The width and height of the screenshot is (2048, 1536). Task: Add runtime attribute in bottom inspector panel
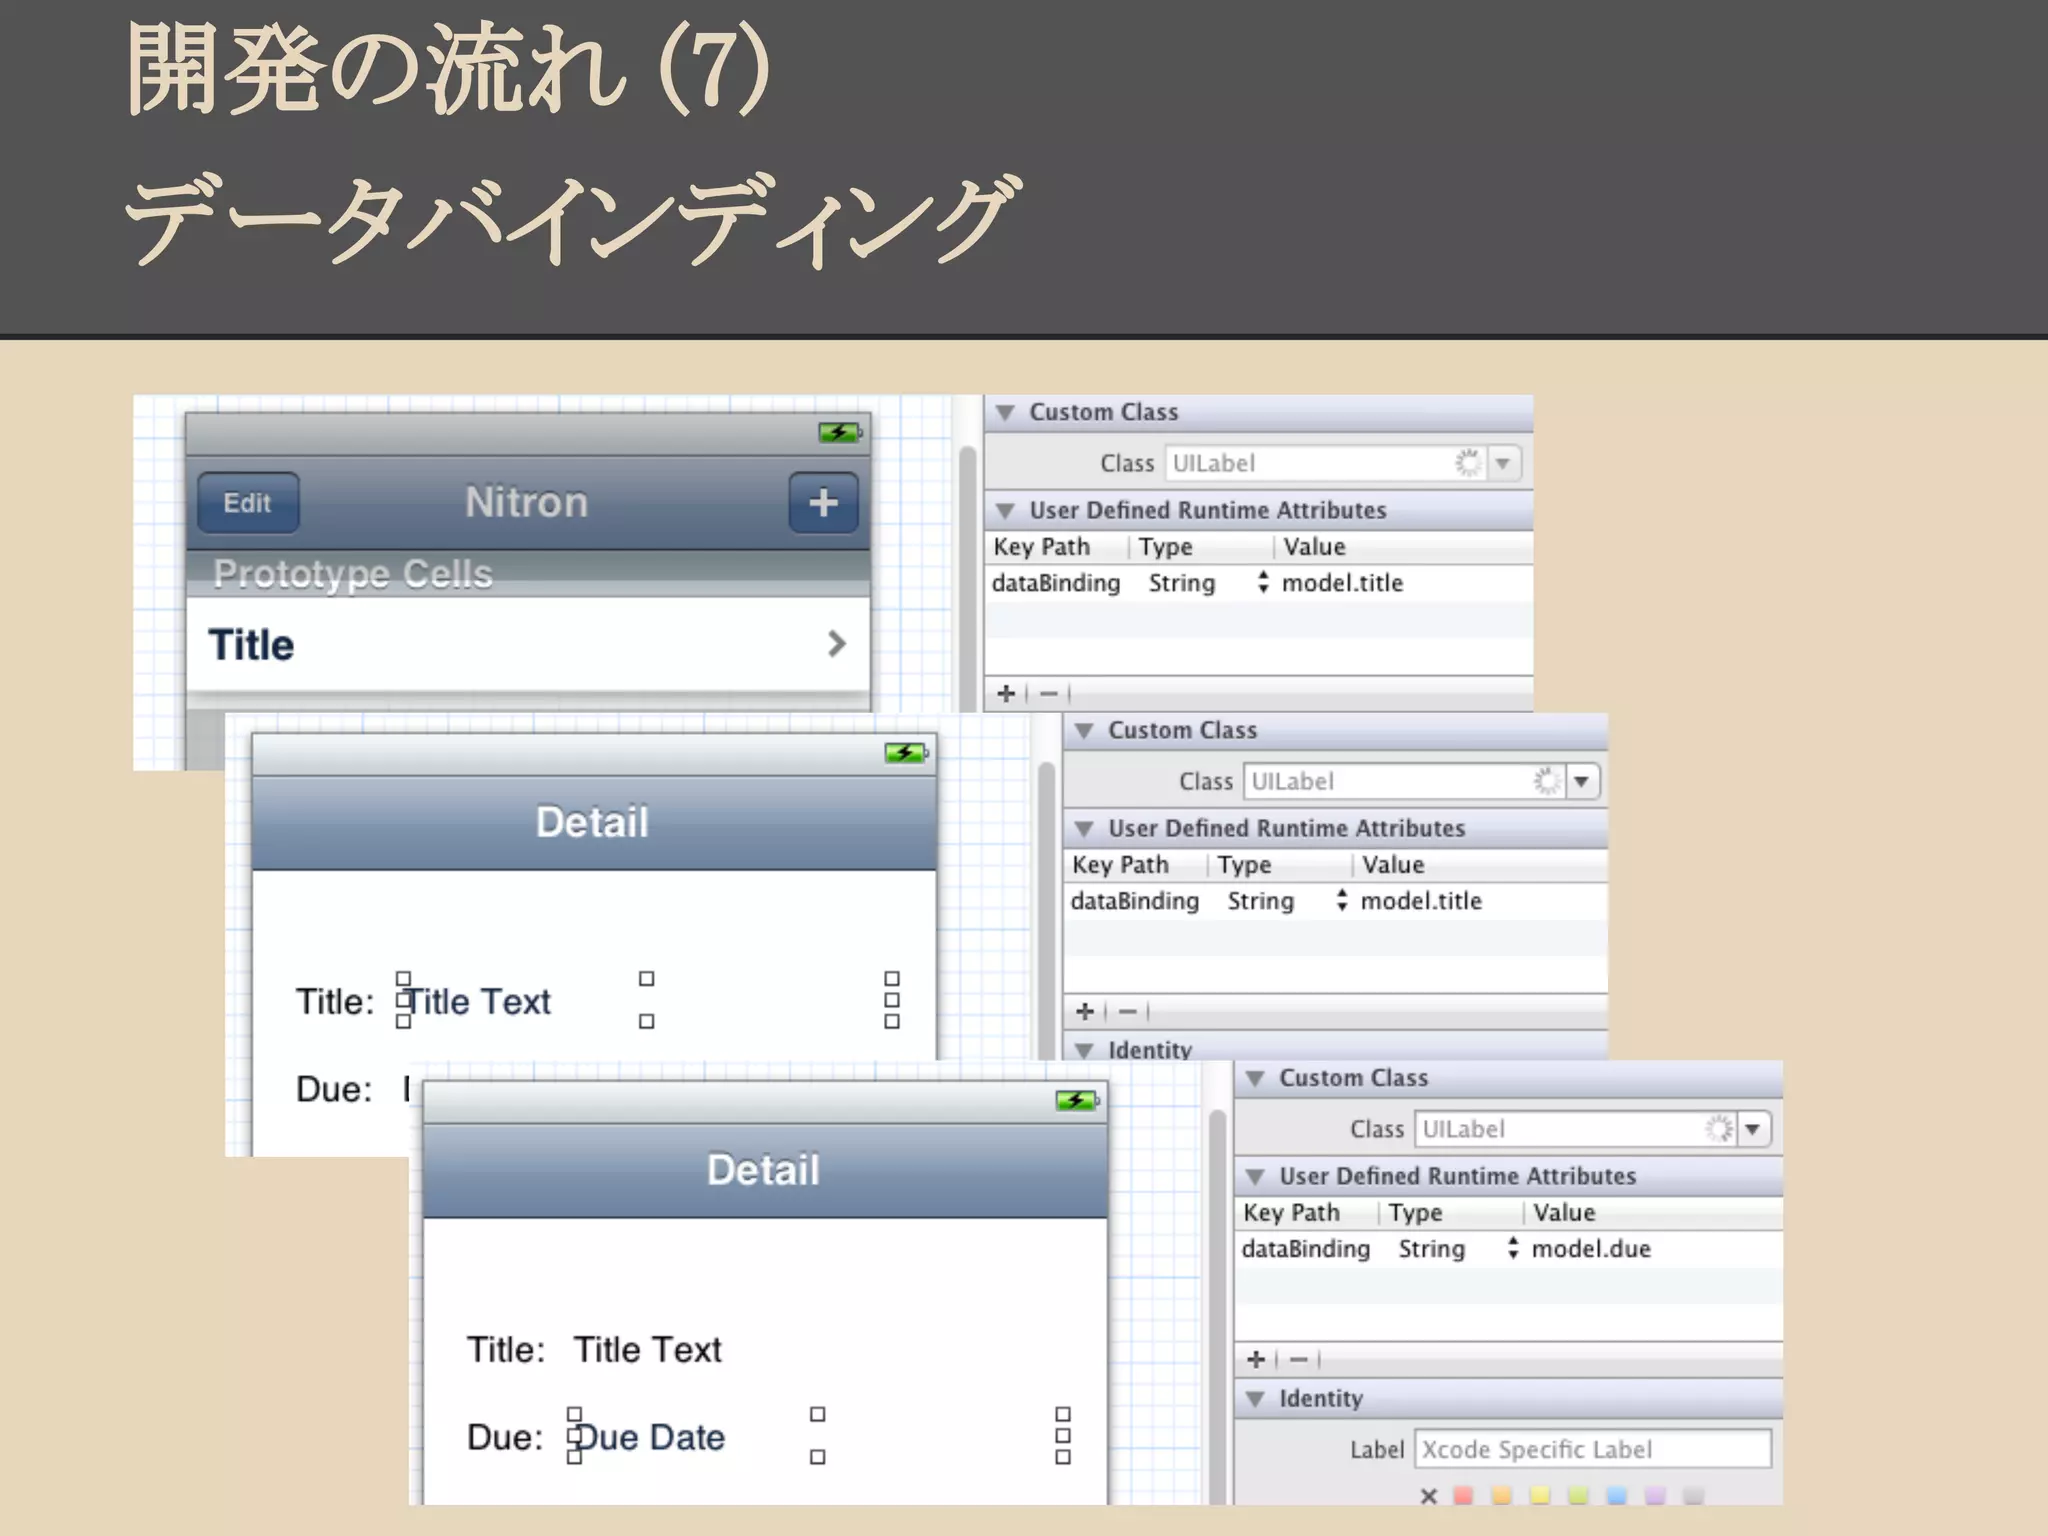pyautogui.click(x=1256, y=1359)
